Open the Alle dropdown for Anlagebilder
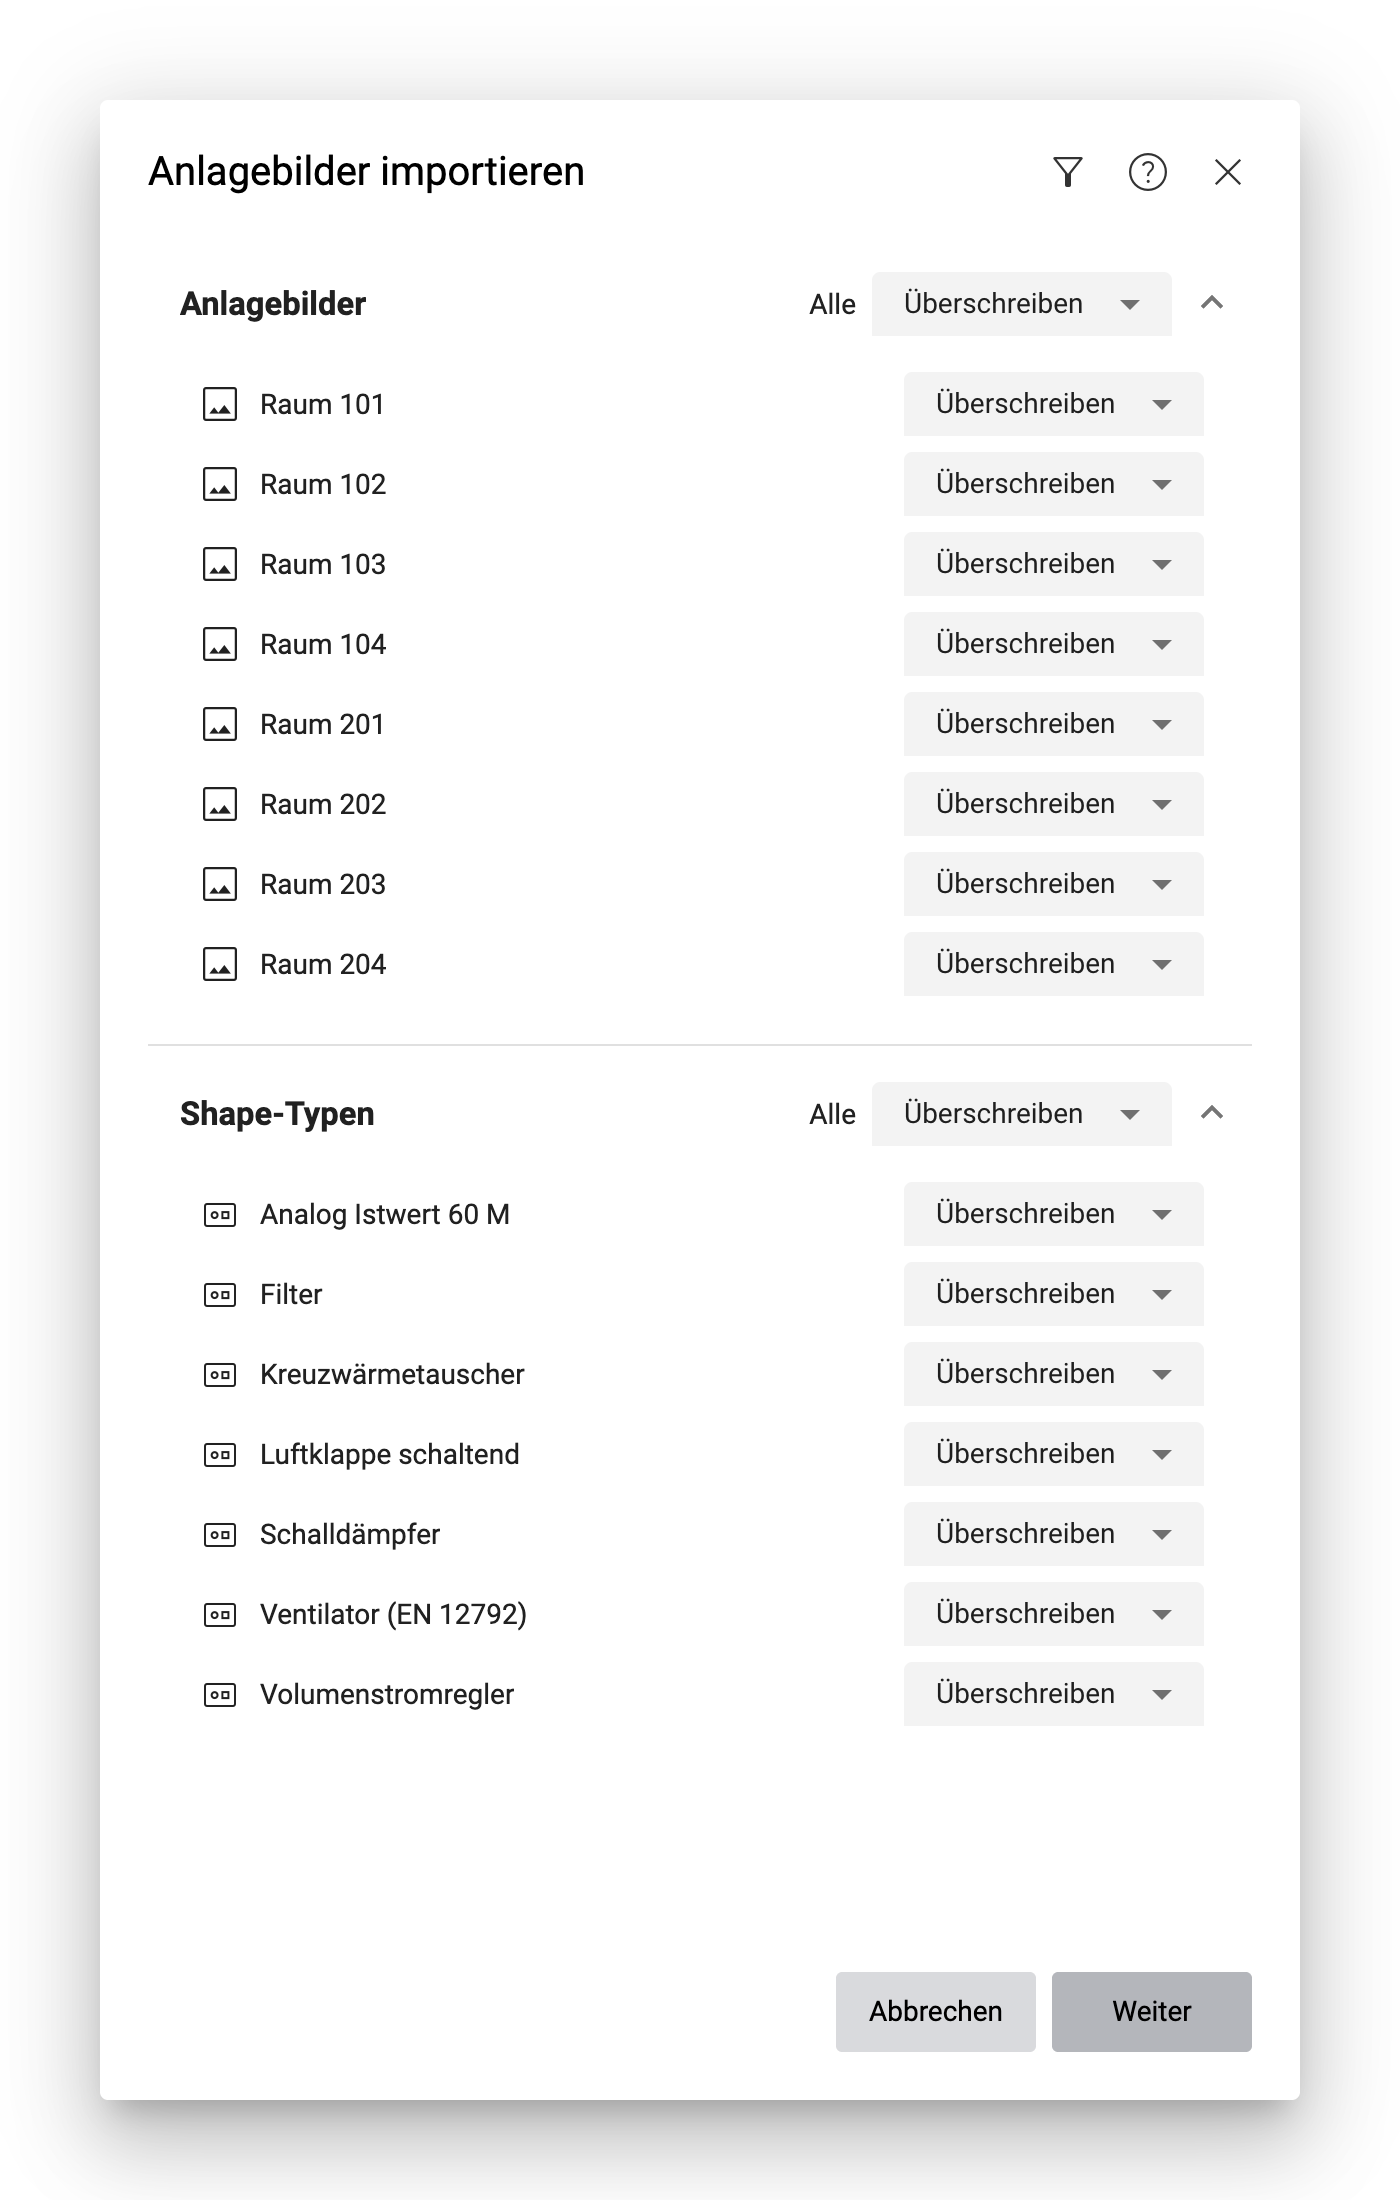 [1021, 303]
